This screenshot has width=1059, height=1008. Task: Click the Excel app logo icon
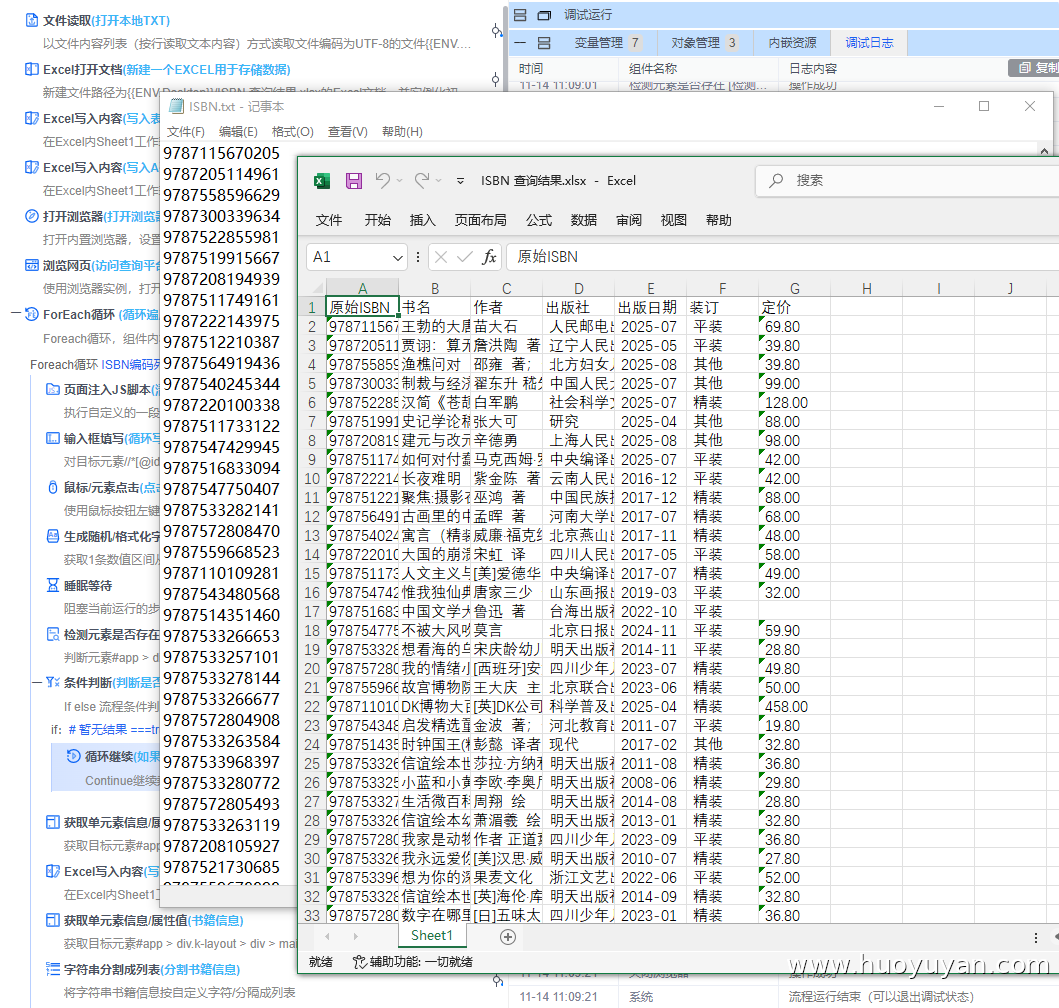(x=321, y=180)
